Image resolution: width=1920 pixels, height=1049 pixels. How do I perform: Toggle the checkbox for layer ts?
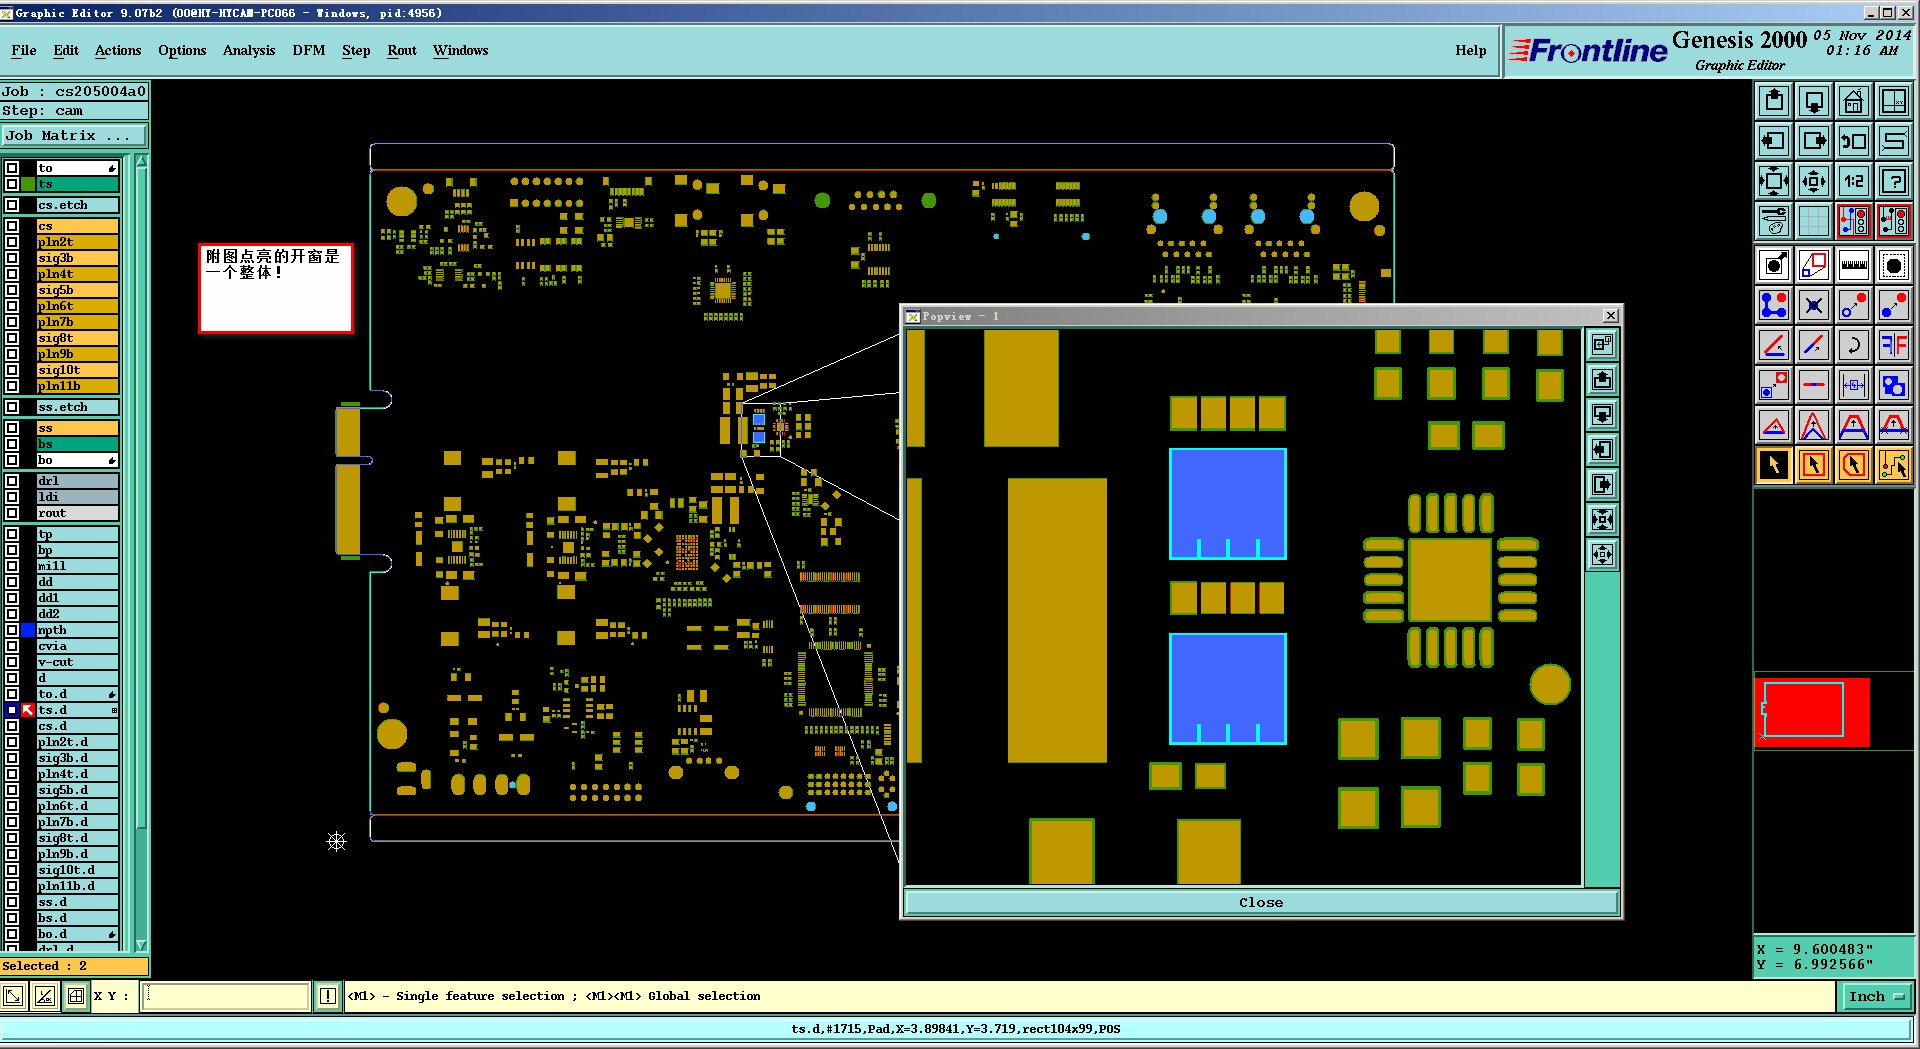point(12,184)
